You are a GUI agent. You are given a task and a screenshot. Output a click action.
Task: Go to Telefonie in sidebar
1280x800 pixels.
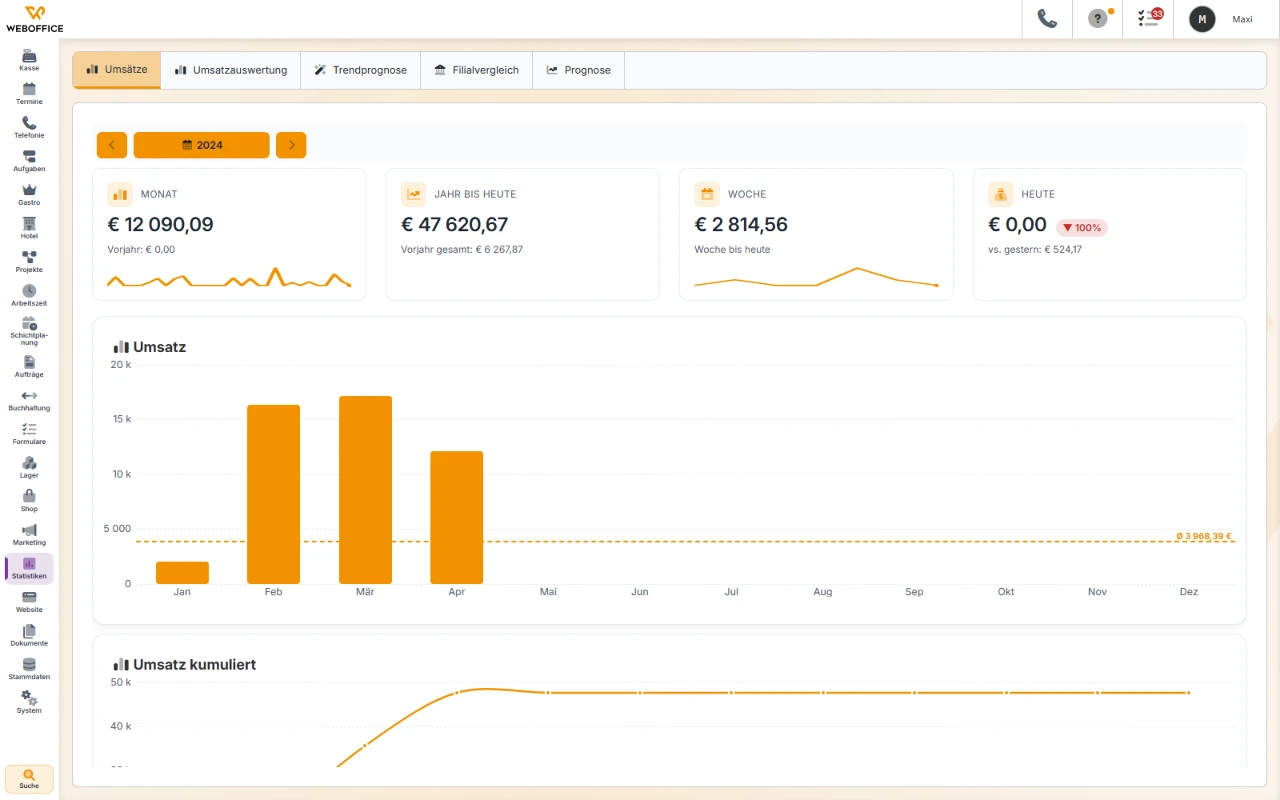(29, 127)
